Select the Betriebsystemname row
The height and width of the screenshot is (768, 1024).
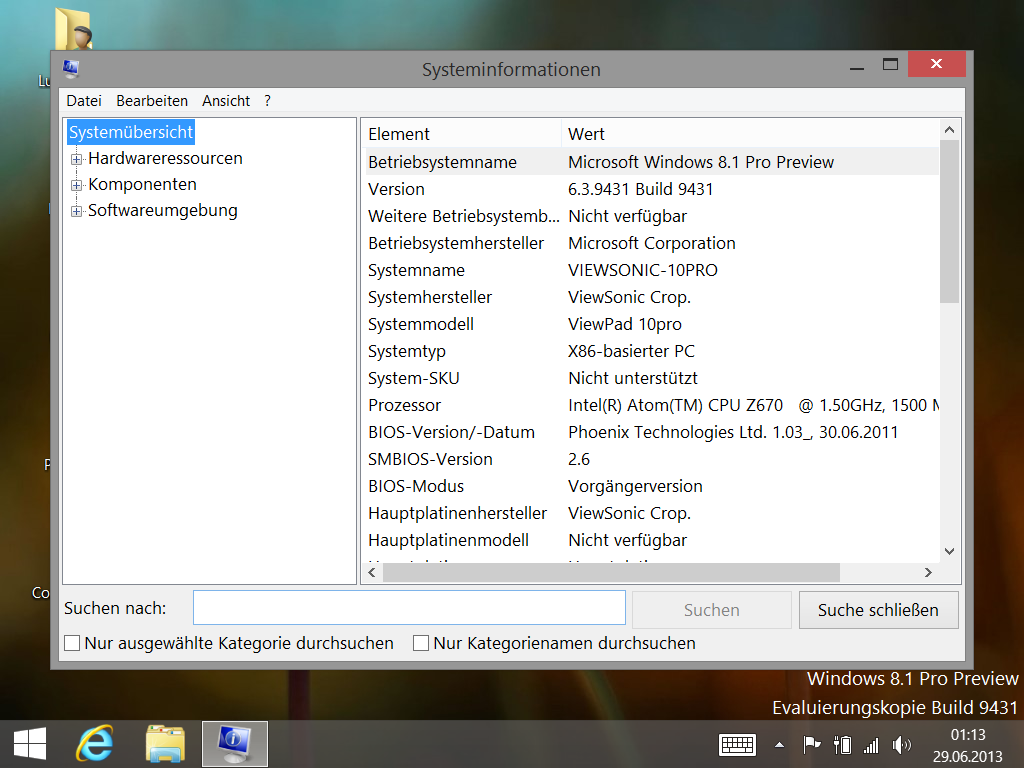point(650,162)
